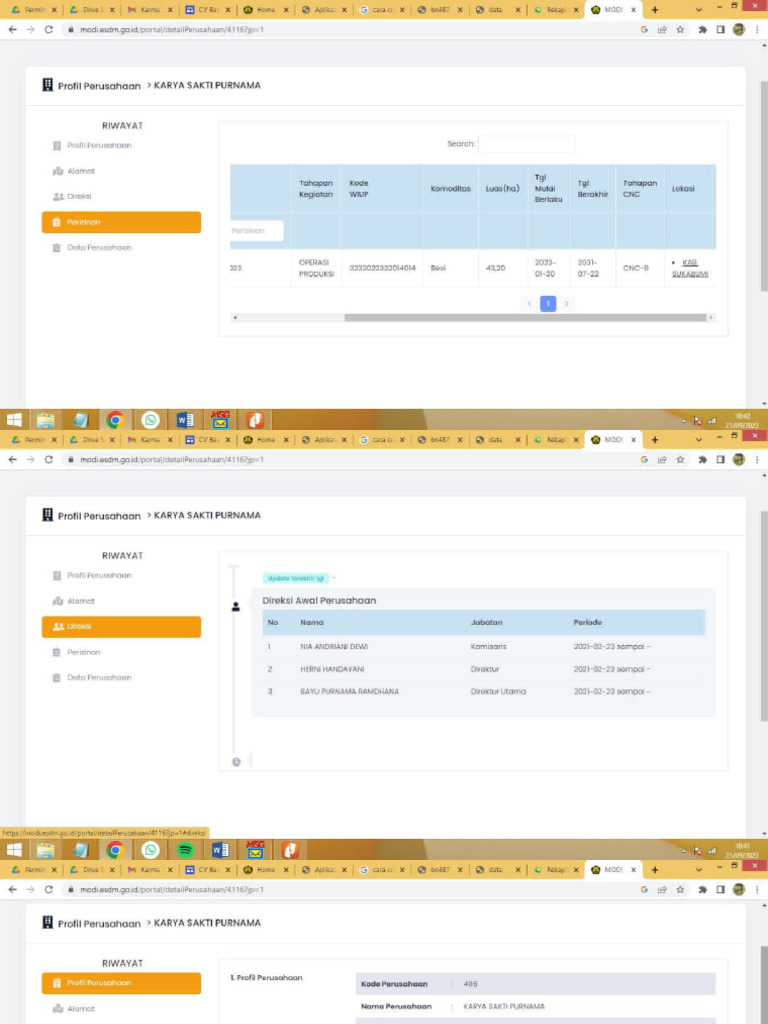Click the person icon on the Direksi timeline
Screen dimensions: 768x1024
pos(236,607)
